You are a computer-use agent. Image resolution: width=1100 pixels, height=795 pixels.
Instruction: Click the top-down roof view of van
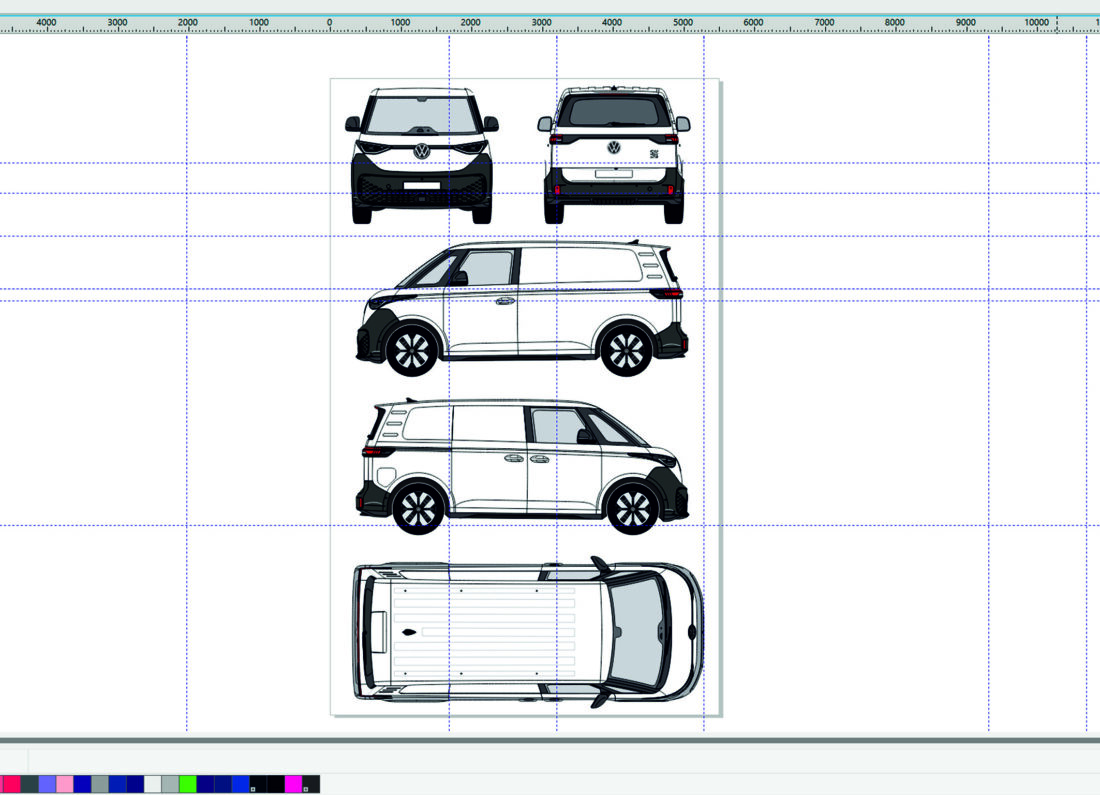(x=527, y=633)
